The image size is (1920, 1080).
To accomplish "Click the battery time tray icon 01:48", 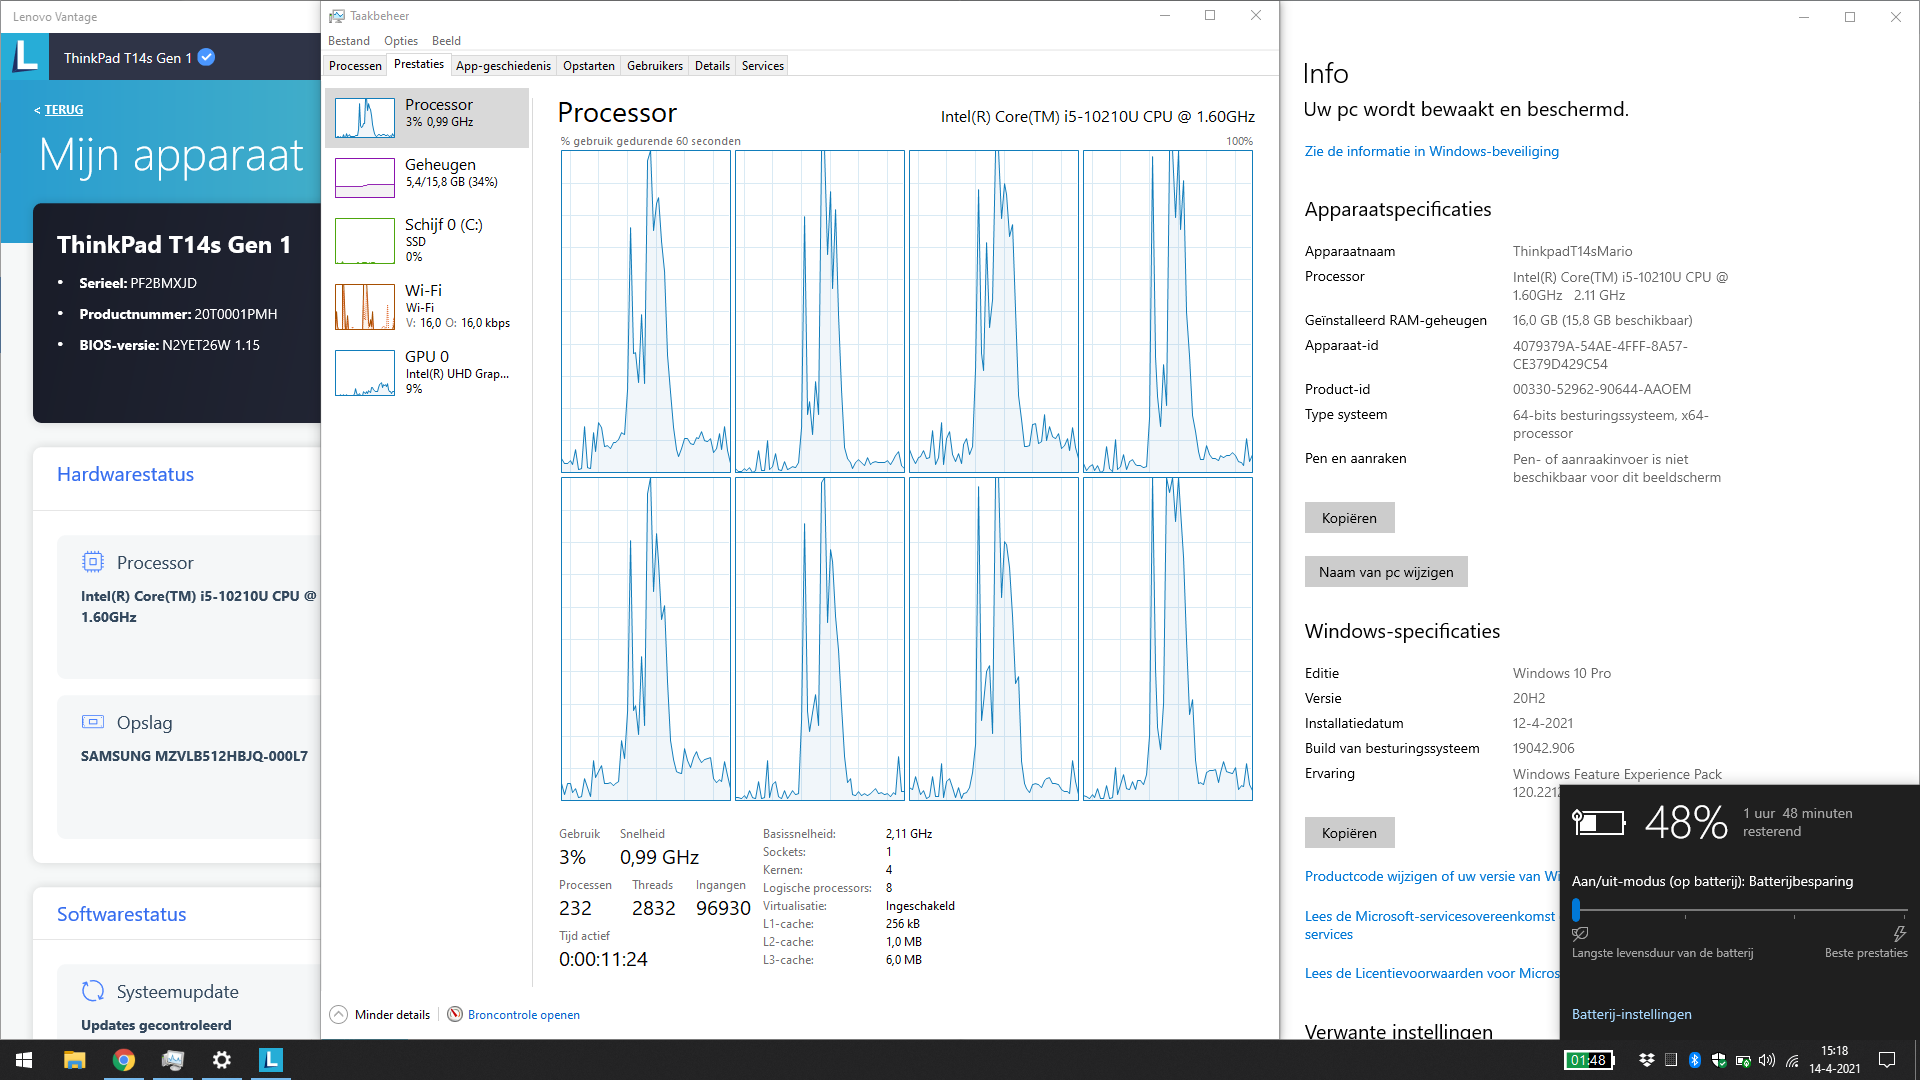I will (x=1589, y=1060).
